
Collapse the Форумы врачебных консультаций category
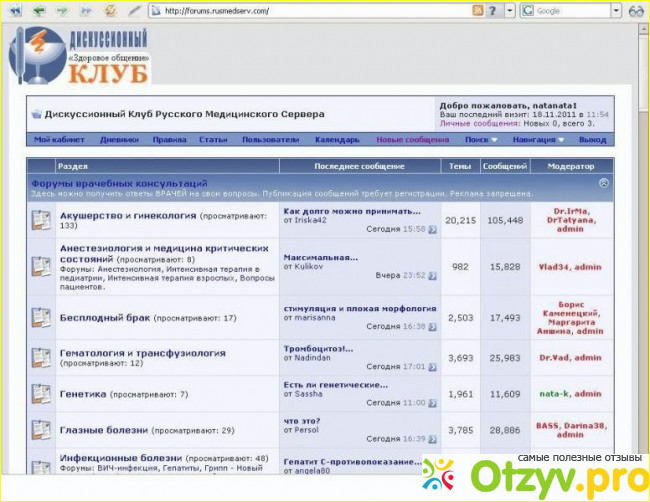tap(604, 184)
